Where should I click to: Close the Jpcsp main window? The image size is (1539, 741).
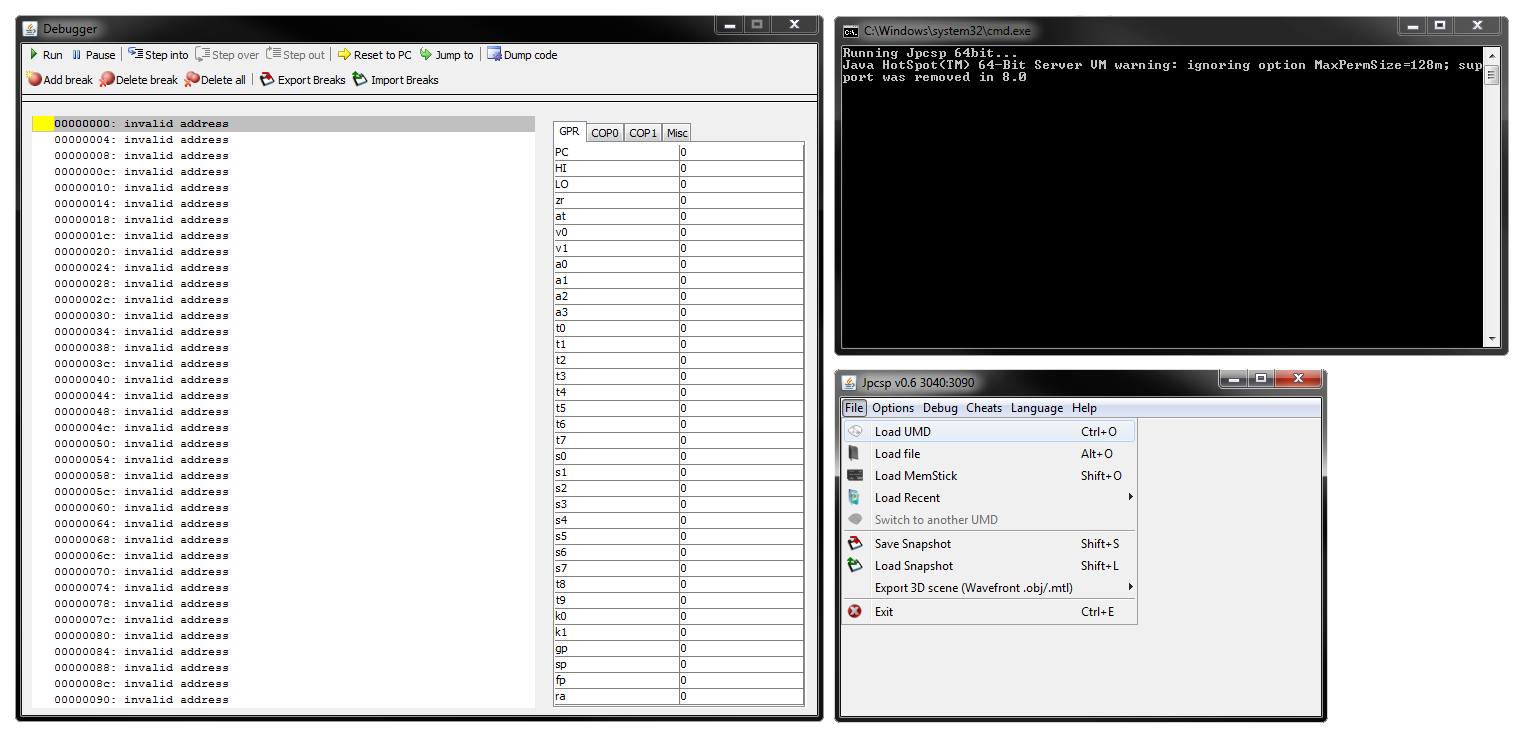click(1299, 378)
